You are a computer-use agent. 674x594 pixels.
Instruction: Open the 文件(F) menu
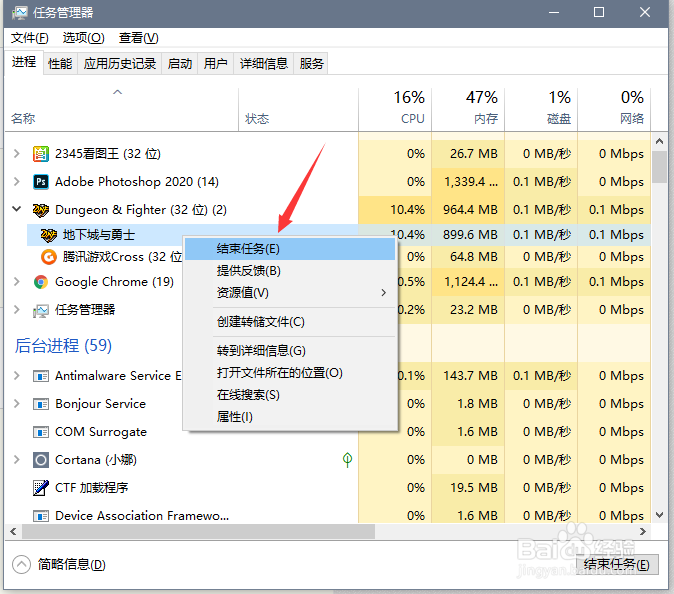30,38
